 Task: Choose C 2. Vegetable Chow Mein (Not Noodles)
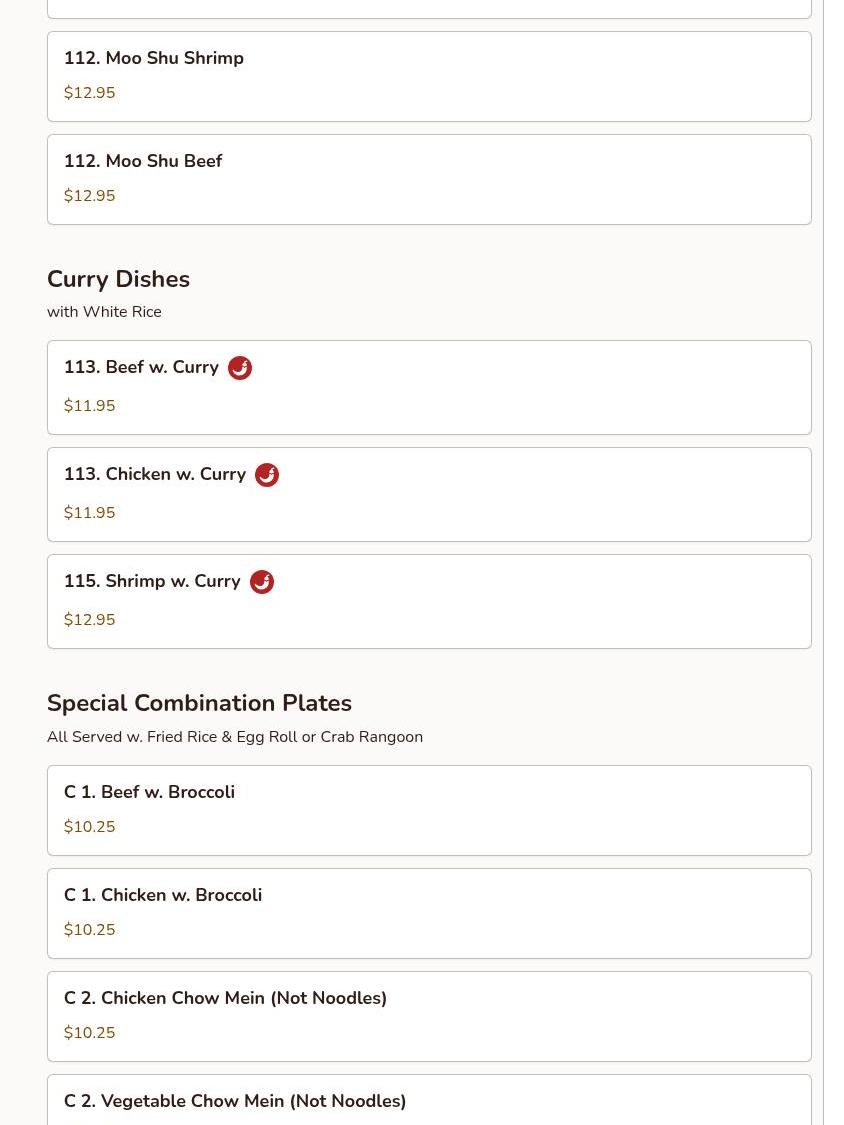(235, 1101)
